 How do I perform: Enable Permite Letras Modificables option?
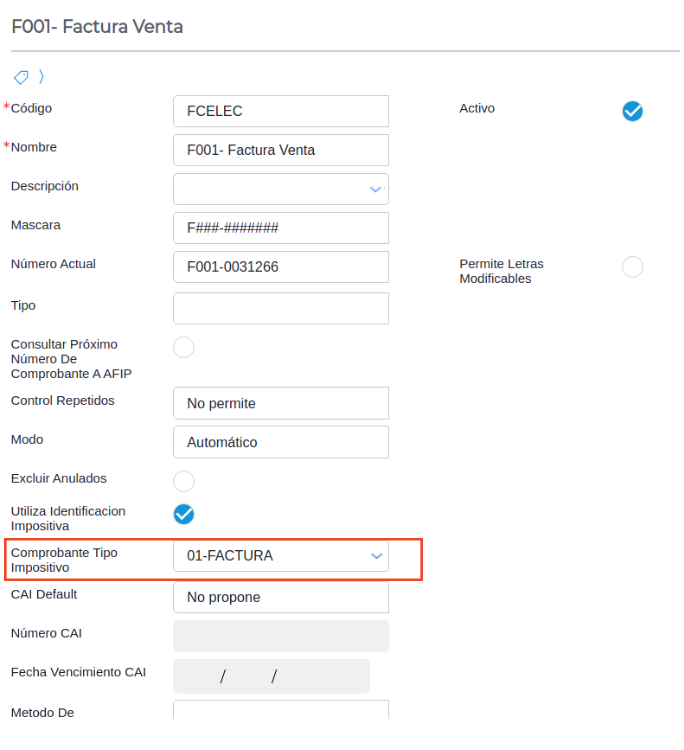click(x=632, y=267)
